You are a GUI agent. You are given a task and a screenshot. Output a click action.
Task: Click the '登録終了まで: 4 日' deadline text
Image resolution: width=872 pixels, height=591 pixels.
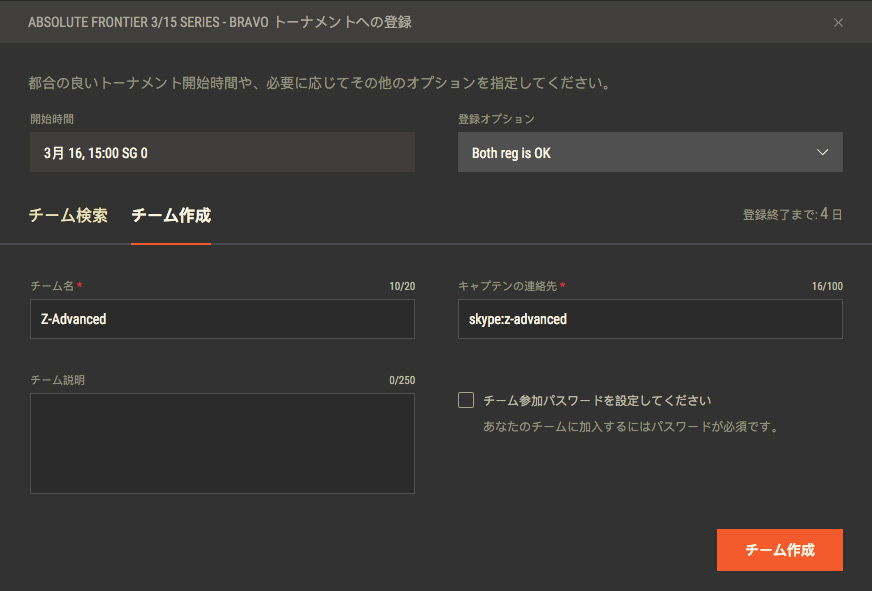pos(792,215)
